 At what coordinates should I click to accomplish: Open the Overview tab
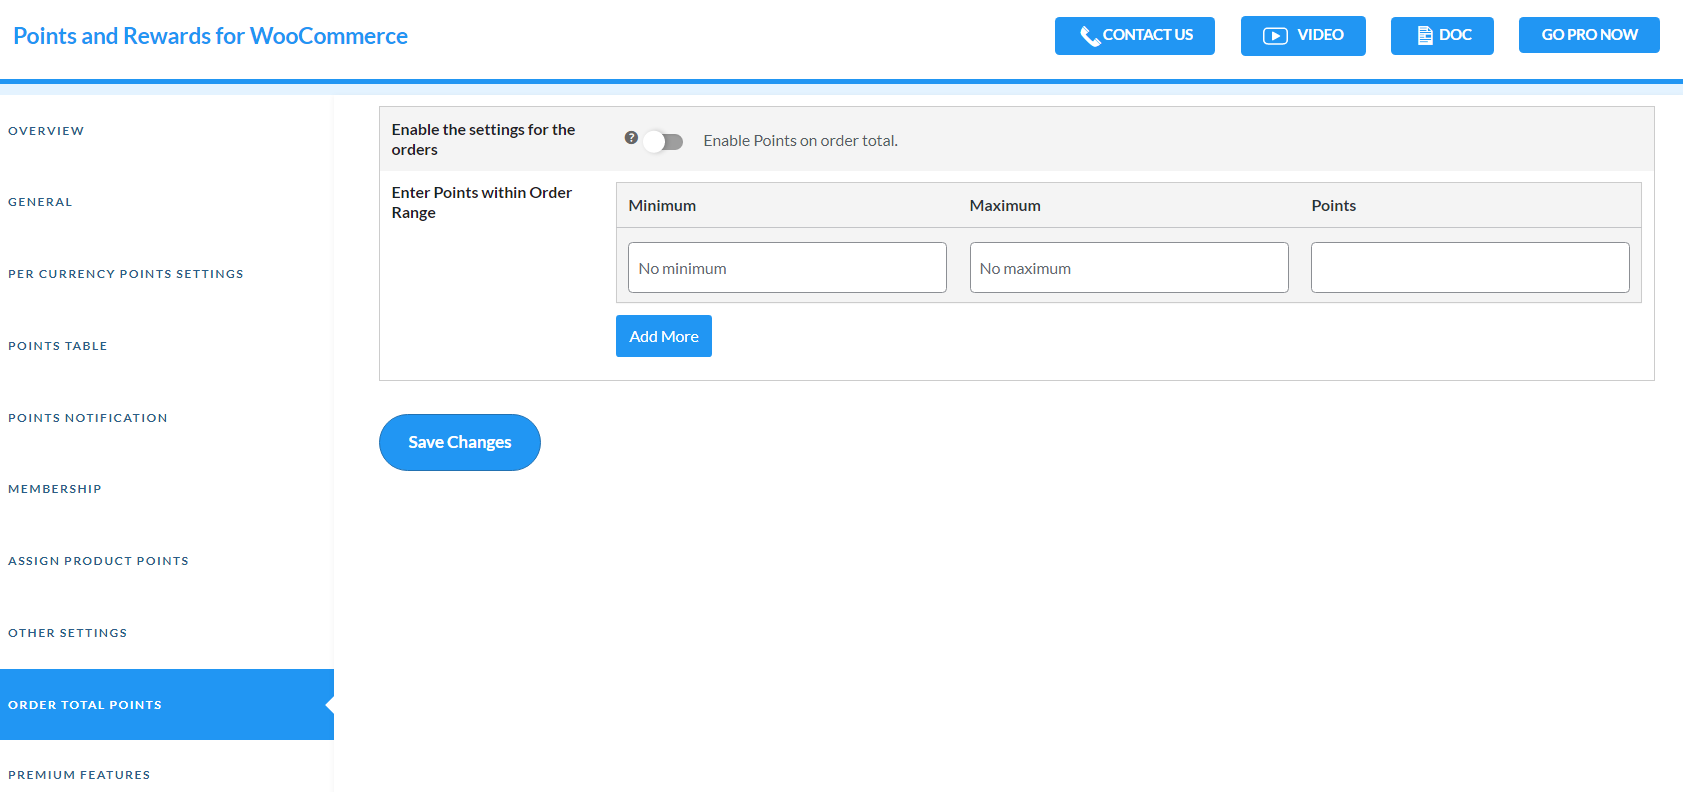(46, 131)
